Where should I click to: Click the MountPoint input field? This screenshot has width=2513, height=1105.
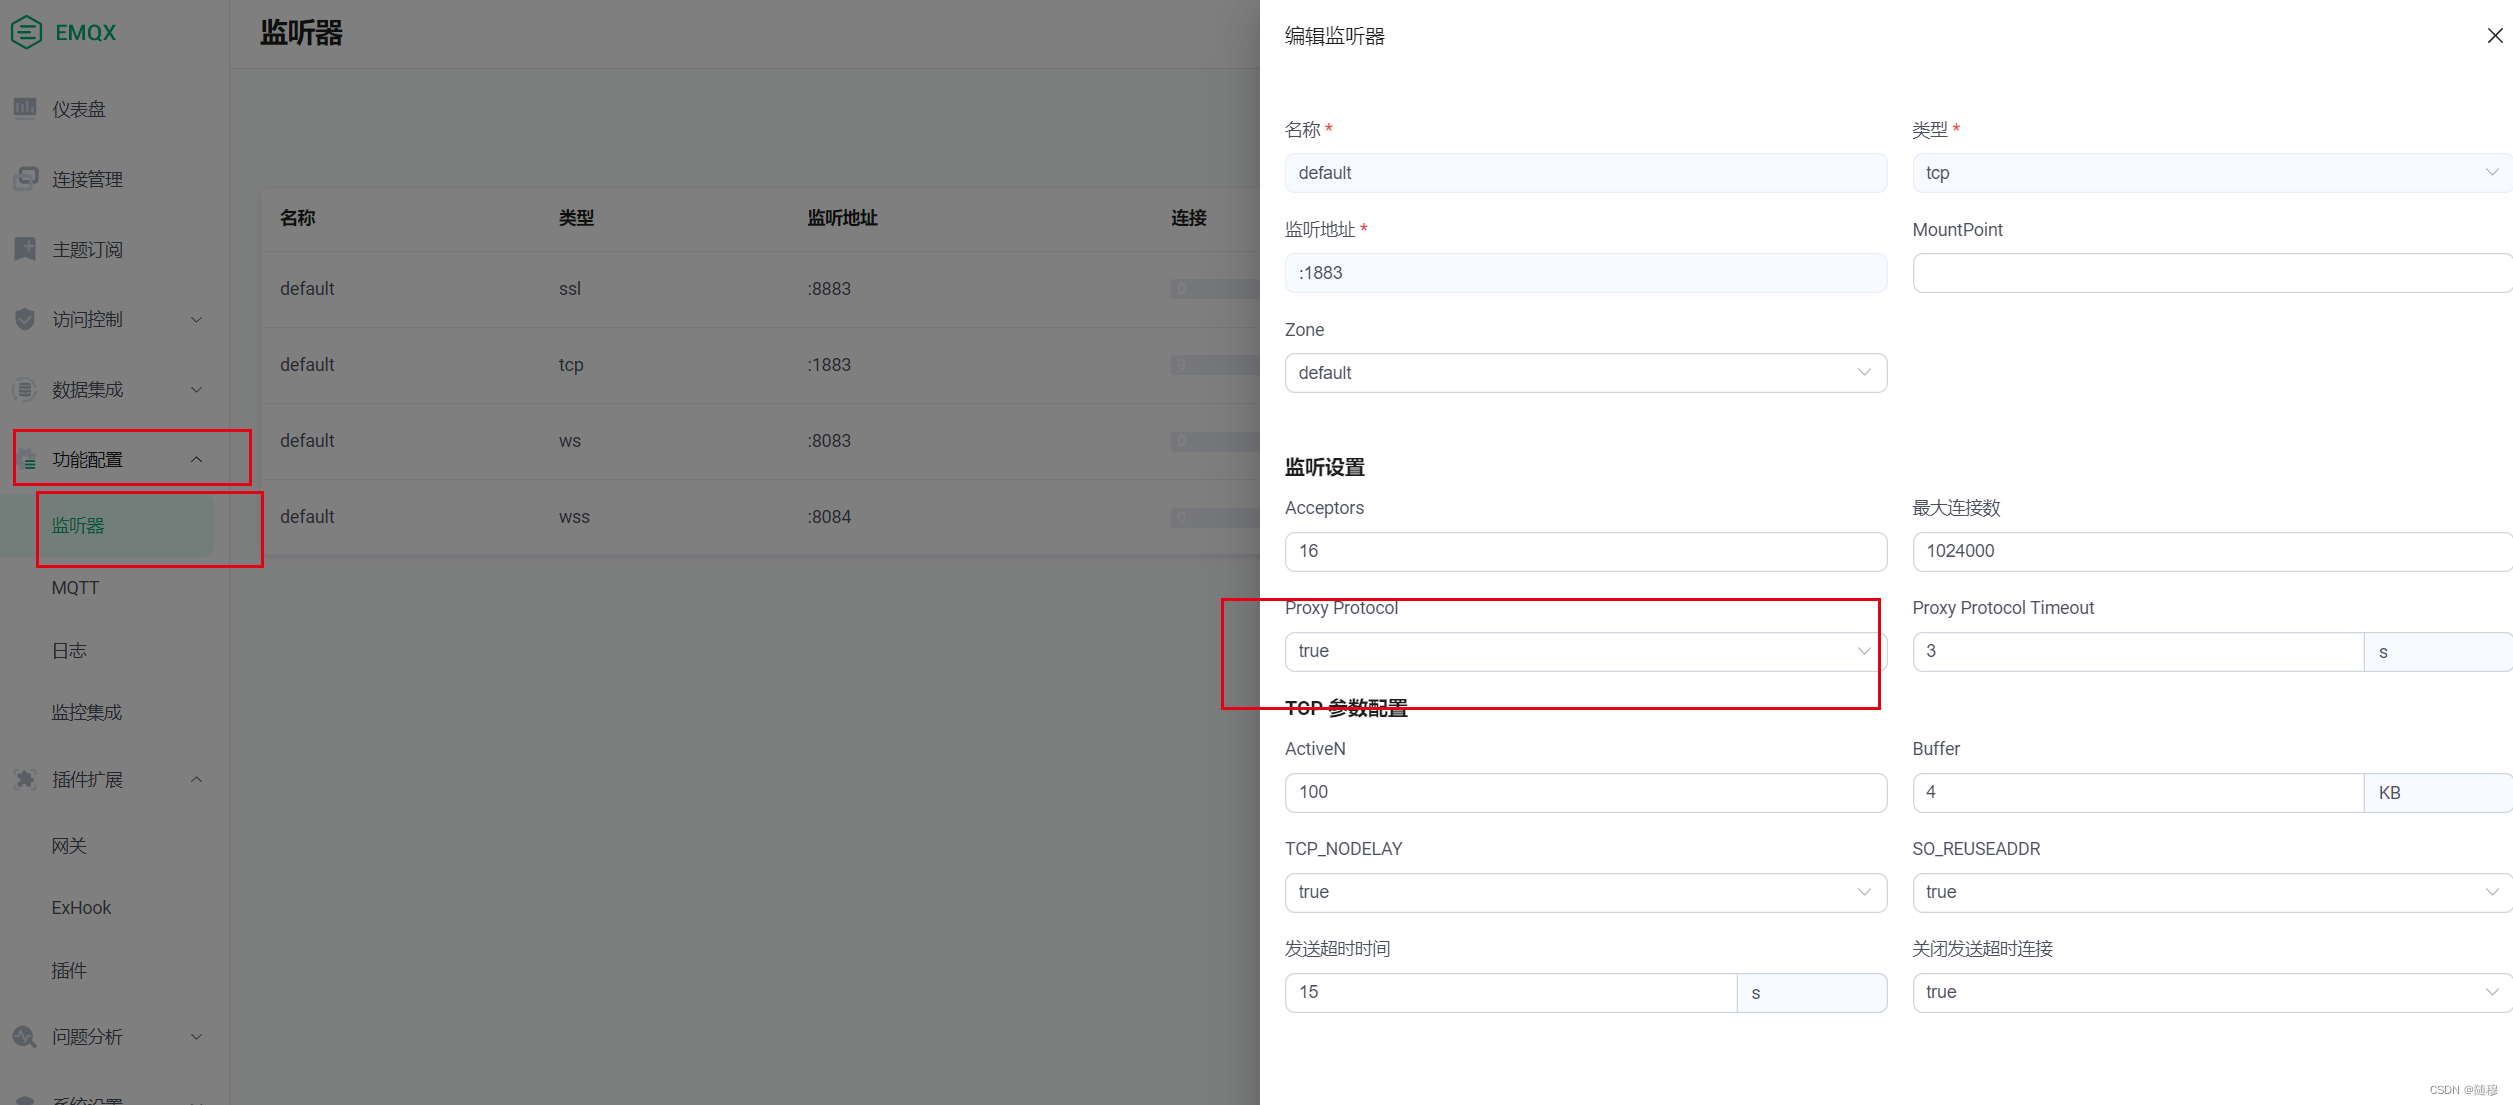pos(2210,273)
